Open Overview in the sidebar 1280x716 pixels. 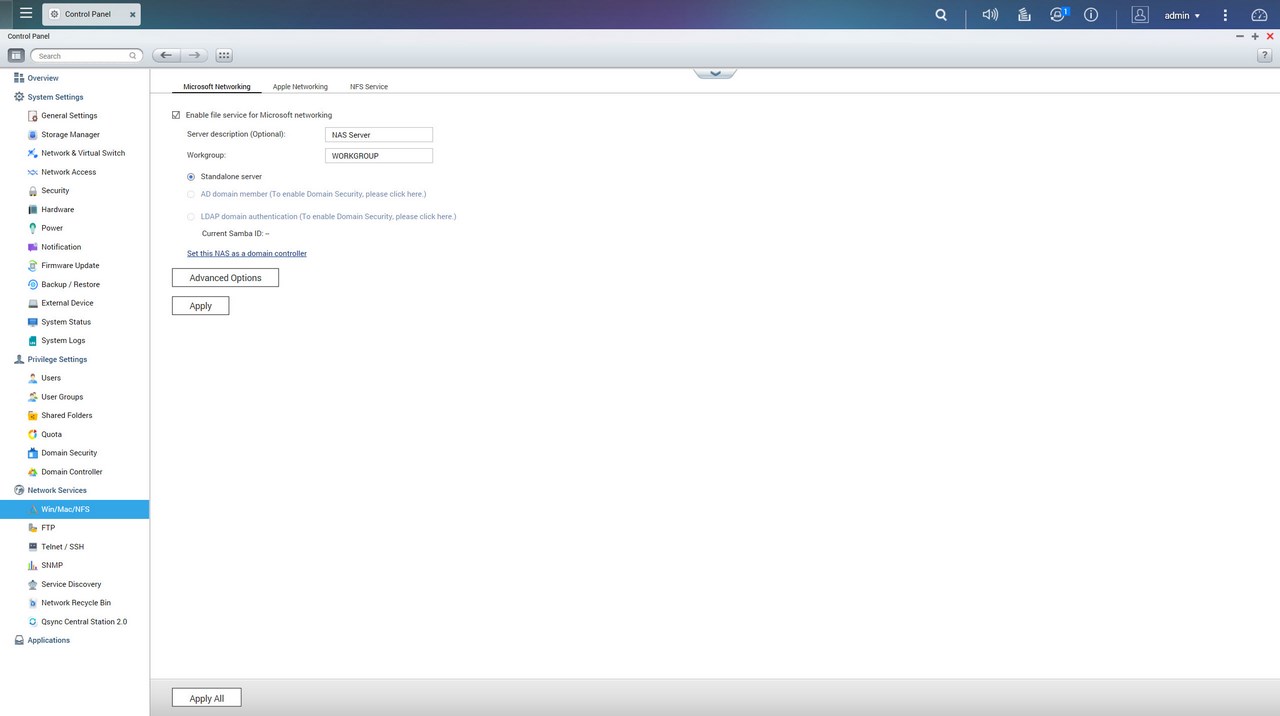pyautogui.click(x=43, y=78)
